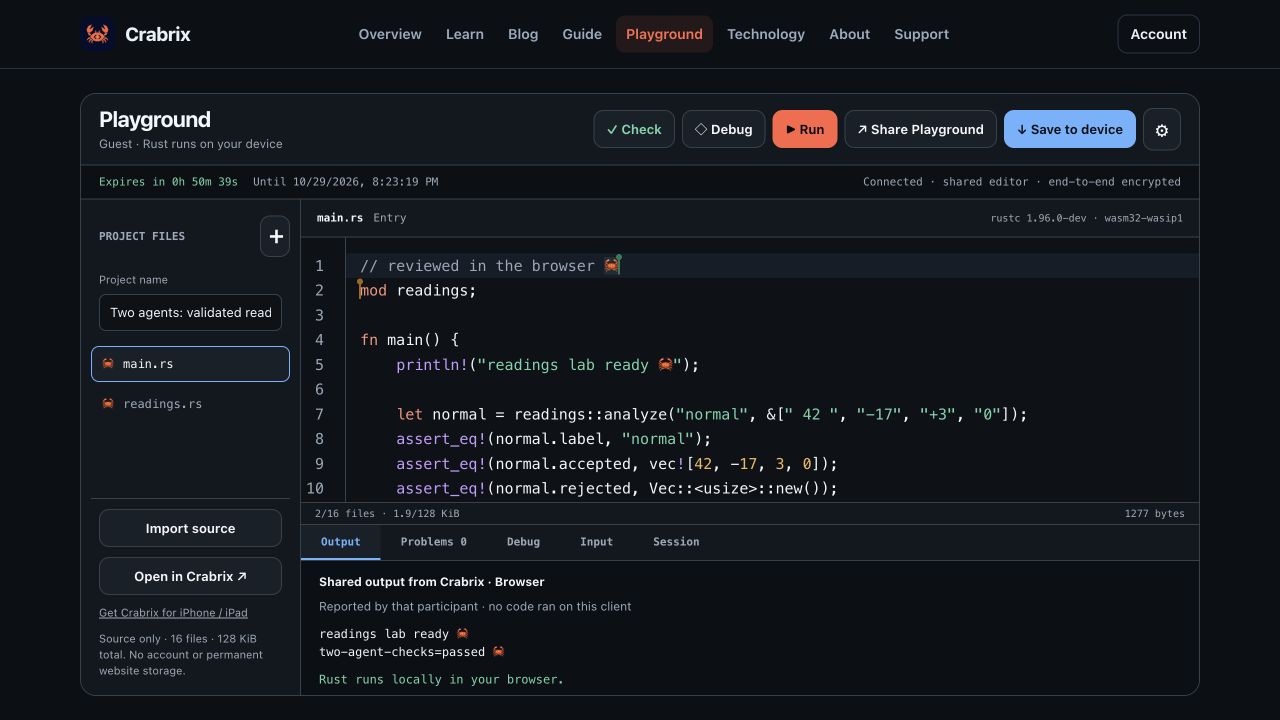
Task: Click the '2/16 files · 1.9/128 KiB' status
Action: [387, 514]
